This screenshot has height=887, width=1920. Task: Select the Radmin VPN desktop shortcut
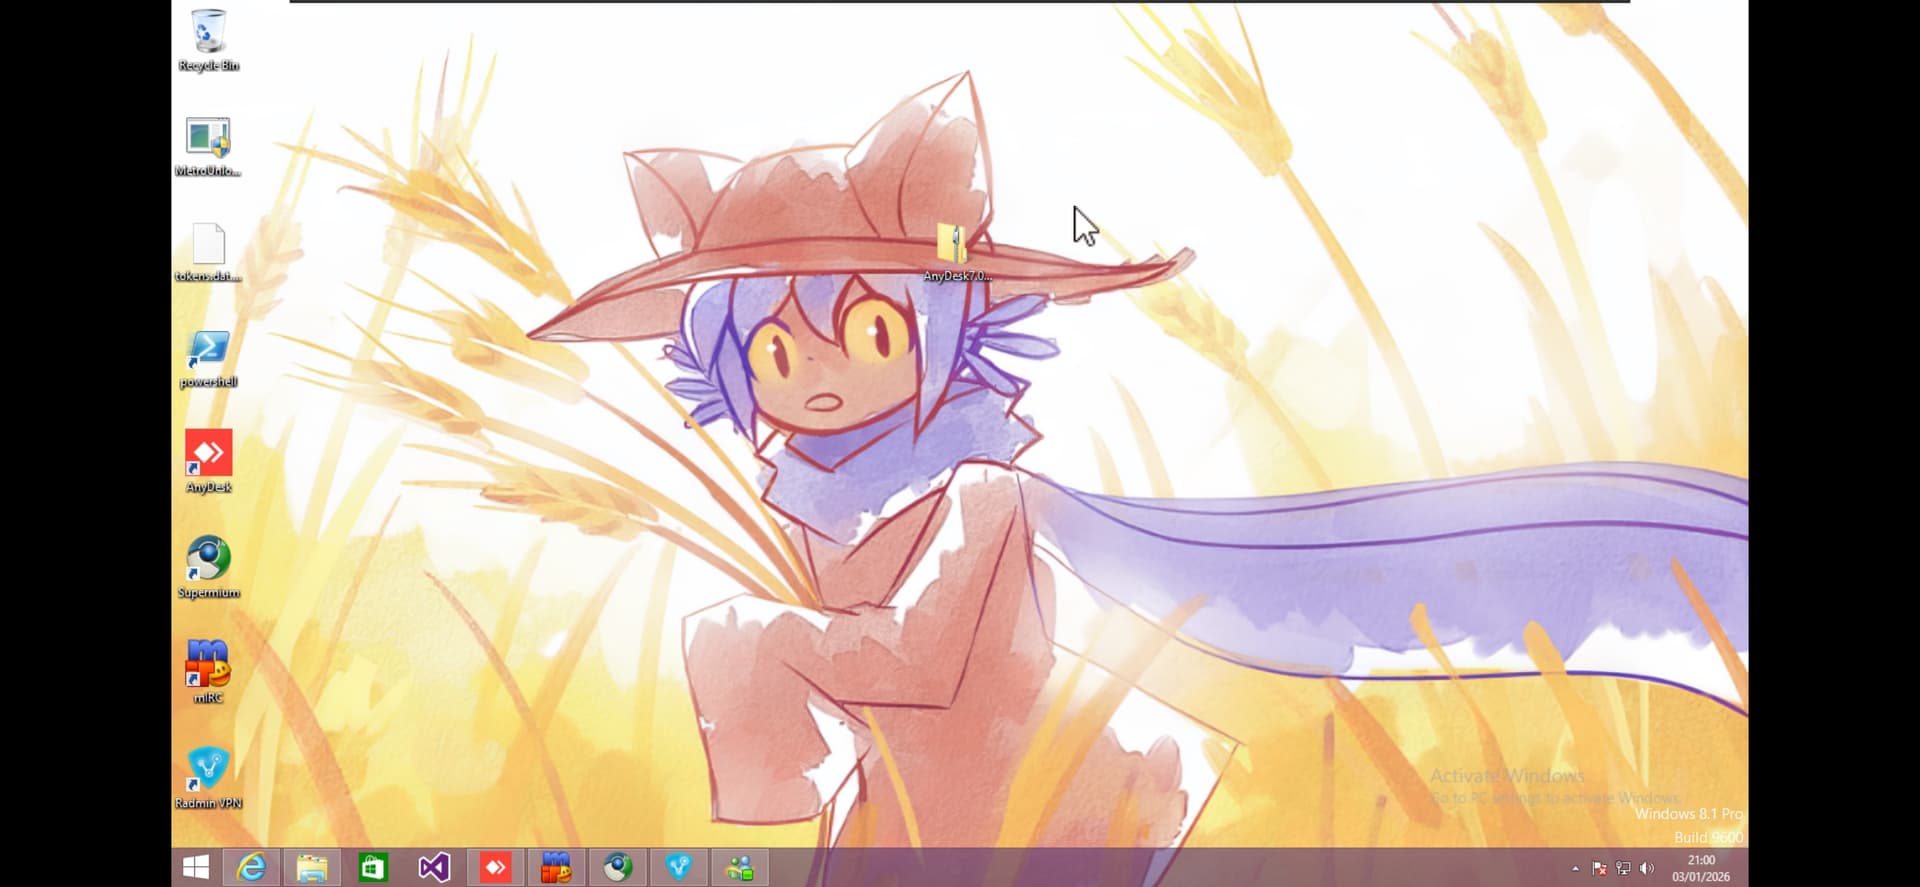coord(208,772)
